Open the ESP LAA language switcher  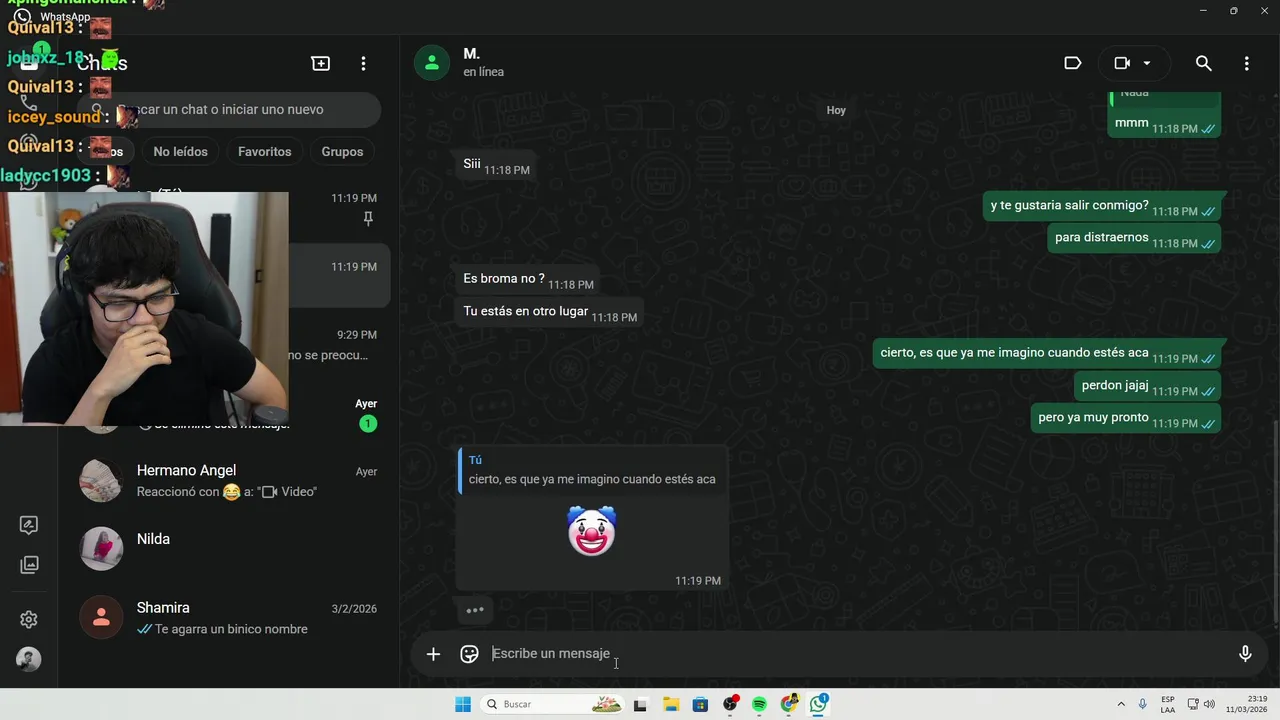1168,705
